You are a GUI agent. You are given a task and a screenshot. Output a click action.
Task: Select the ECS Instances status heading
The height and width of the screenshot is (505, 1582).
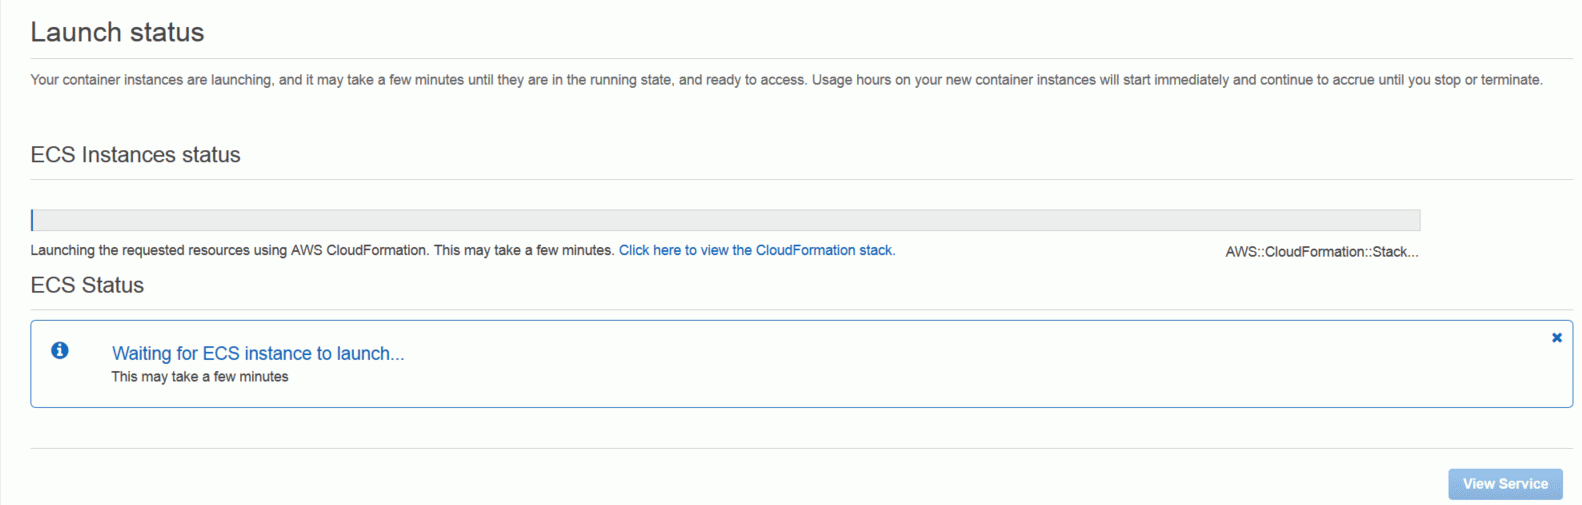point(135,155)
